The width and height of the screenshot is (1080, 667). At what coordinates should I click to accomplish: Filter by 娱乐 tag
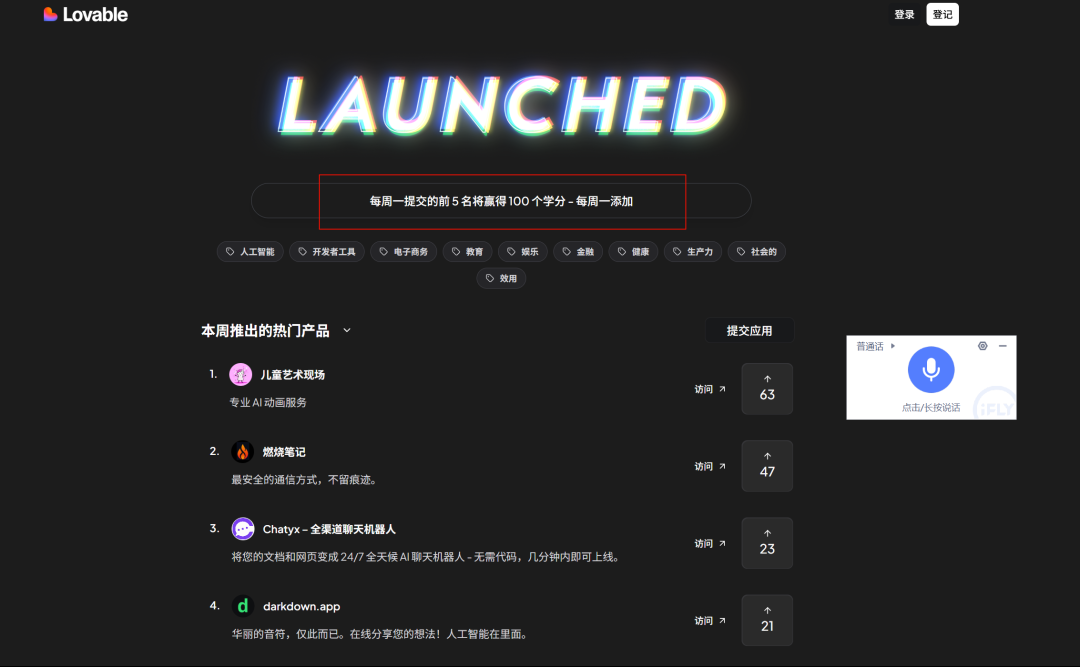523,252
